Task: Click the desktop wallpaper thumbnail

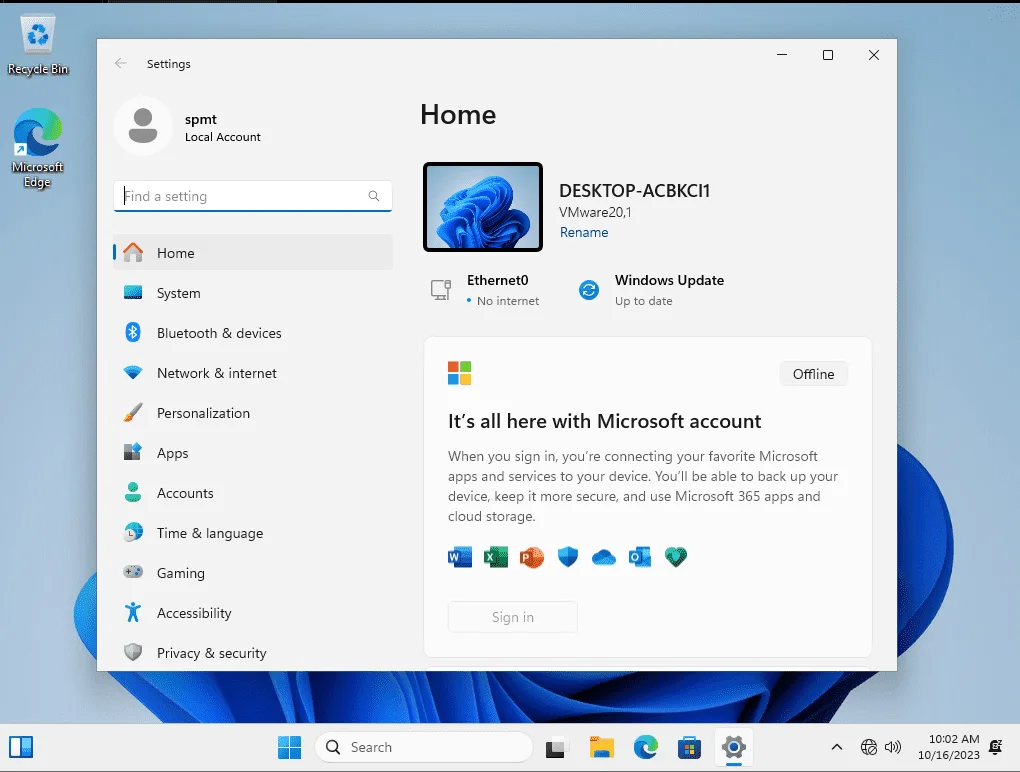Action: click(x=483, y=207)
